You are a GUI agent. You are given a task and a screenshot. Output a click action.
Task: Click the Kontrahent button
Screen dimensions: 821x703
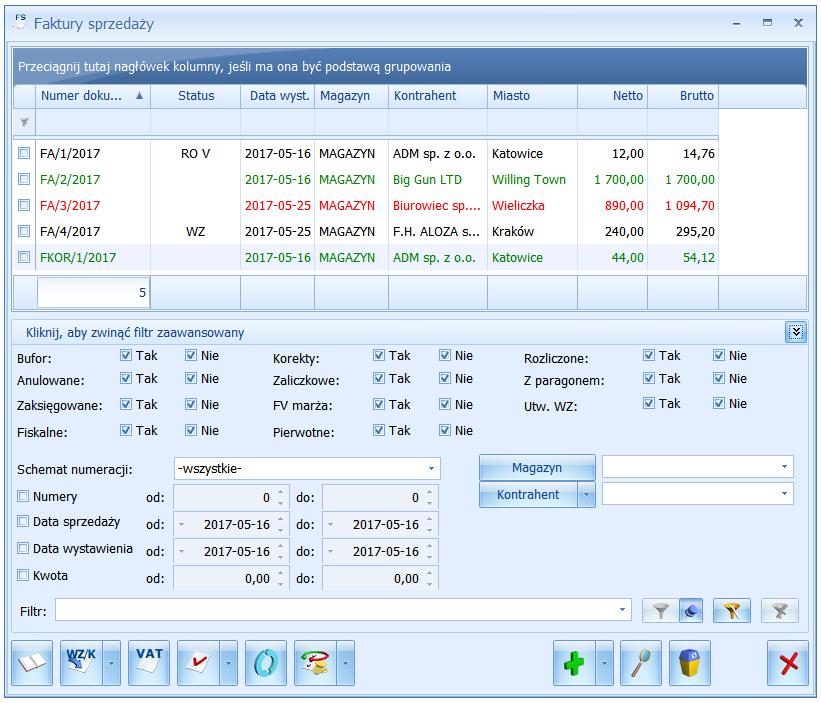[x=528, y=495]
